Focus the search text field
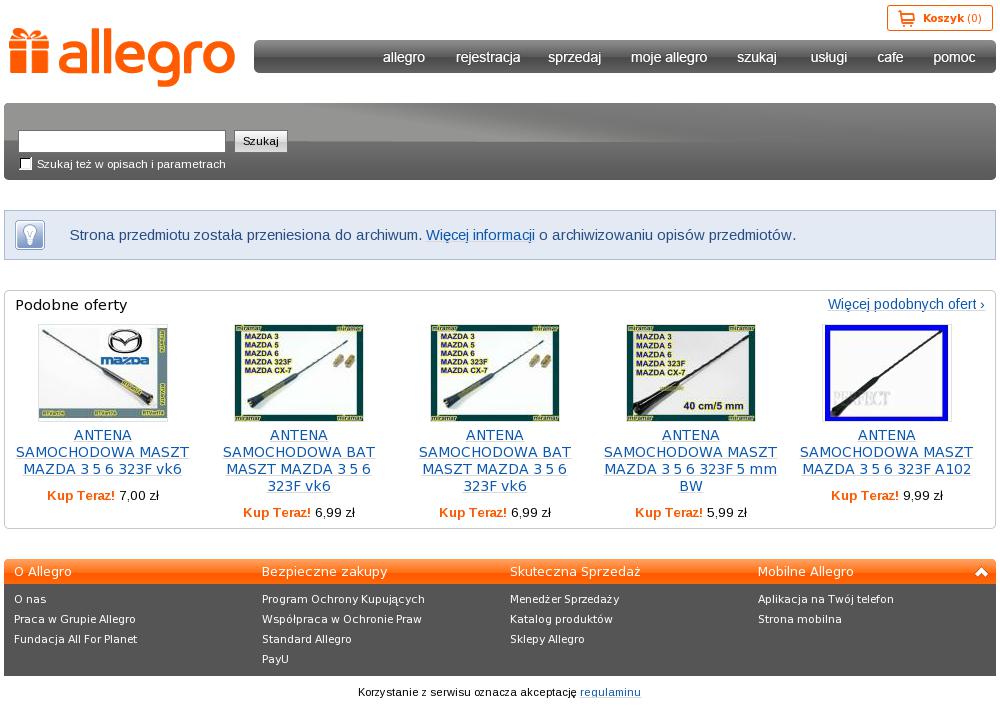Screen dimensions: 1000x712 tap(122, 141)
